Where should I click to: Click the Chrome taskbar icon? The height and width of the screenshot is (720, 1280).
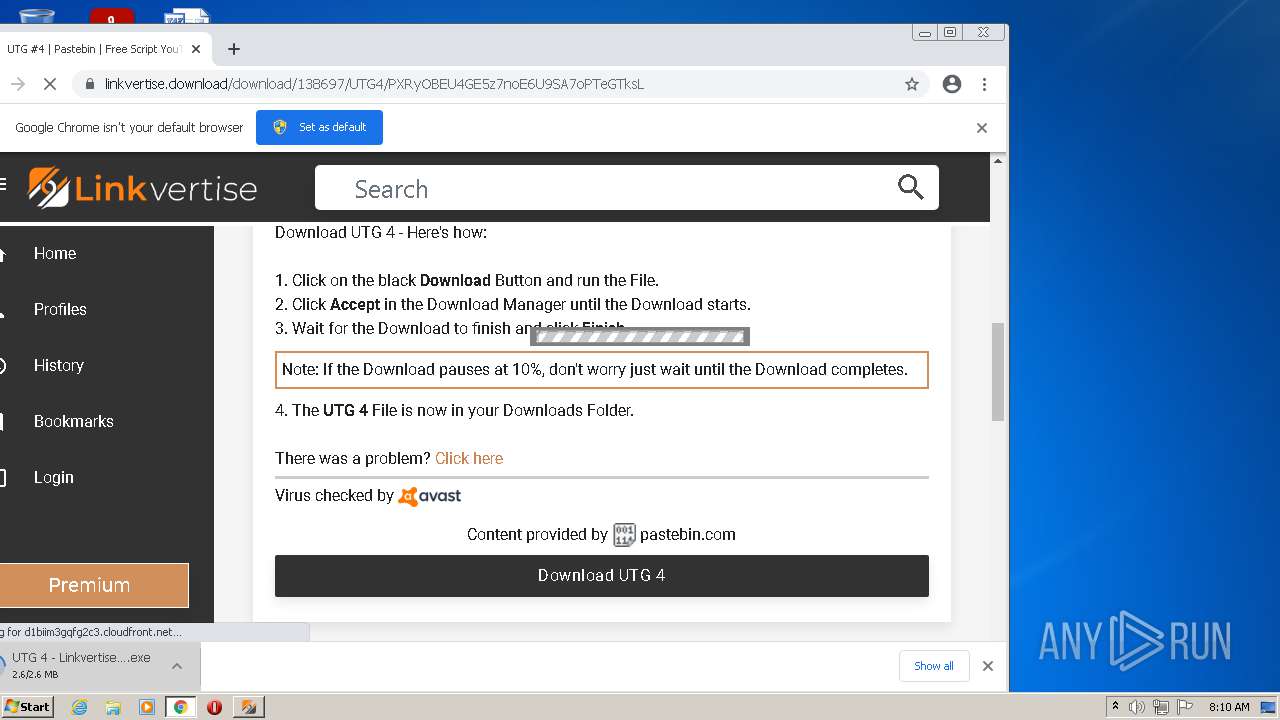(x=181, y=707)
